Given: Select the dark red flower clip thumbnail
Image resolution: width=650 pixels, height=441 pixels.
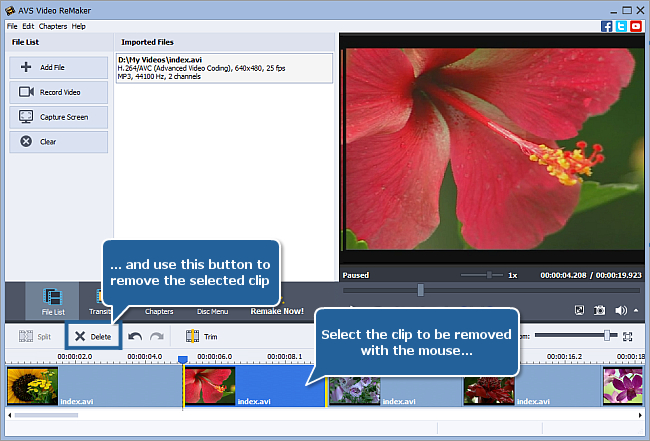Looking at the screenshot, I should (x=489, y=391).
